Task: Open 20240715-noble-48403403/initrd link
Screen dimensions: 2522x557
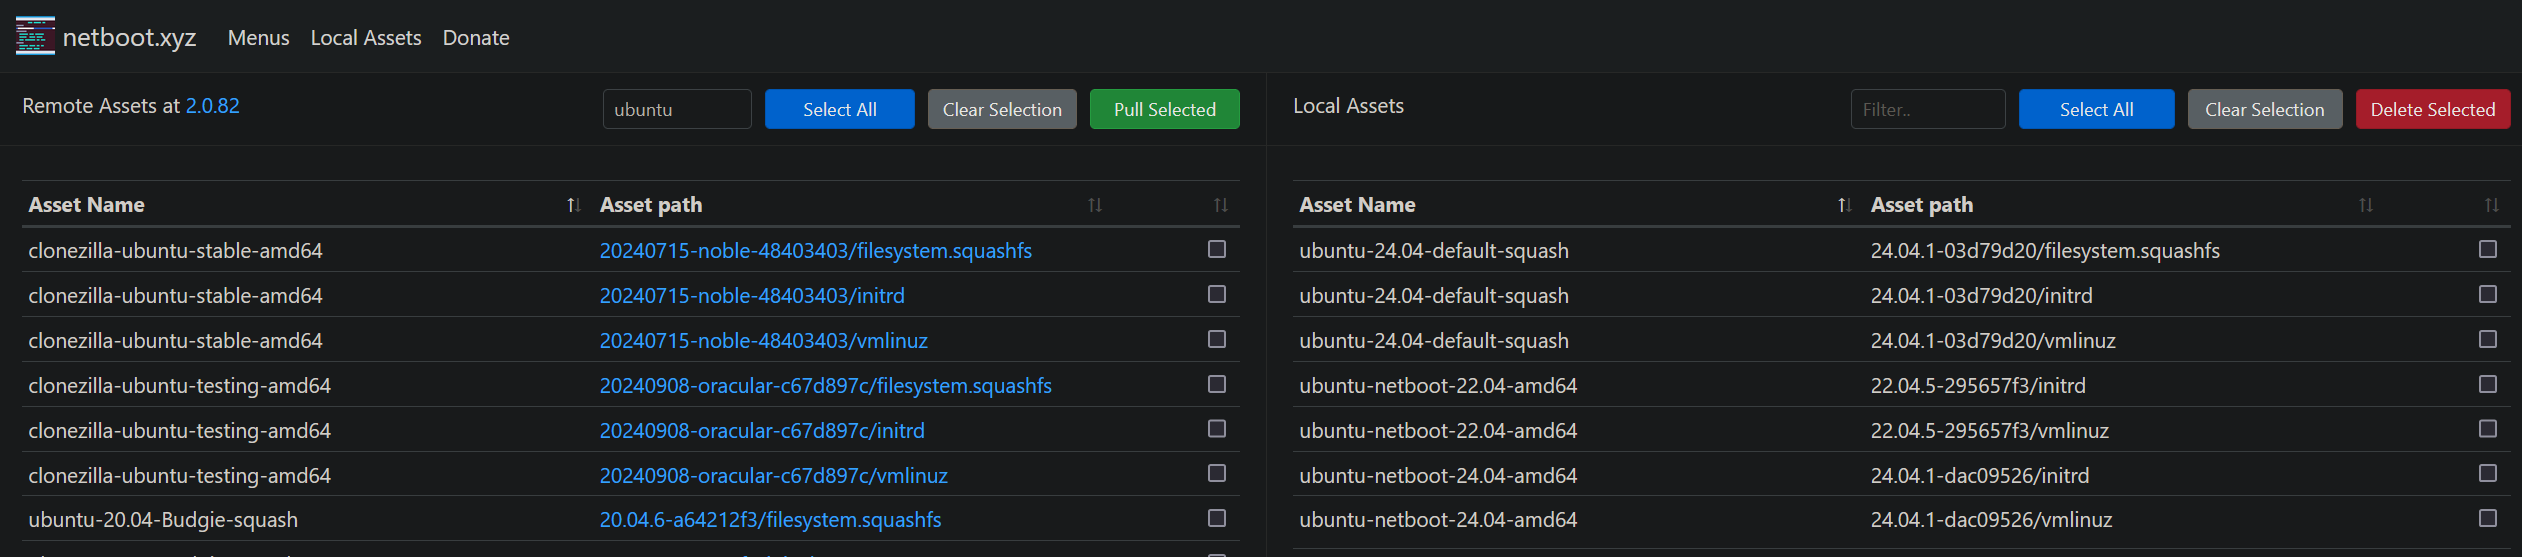Action: [752, 296]
